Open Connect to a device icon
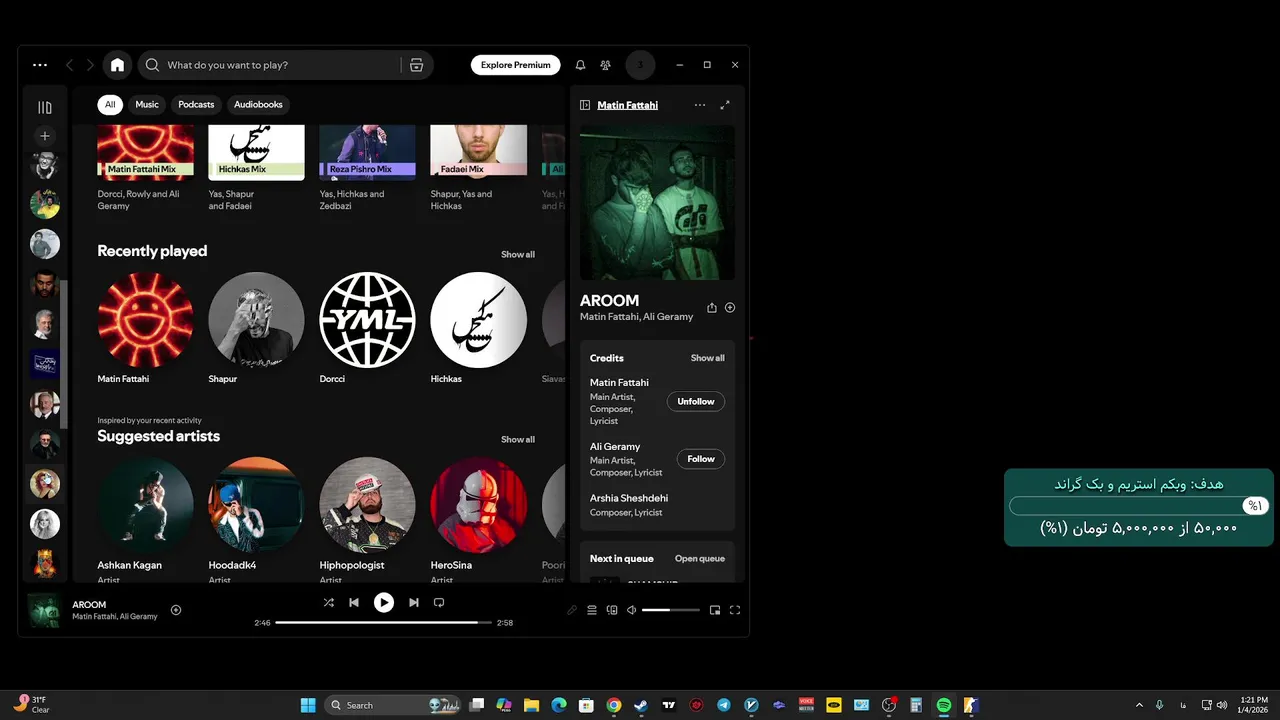 click(612, 610)
